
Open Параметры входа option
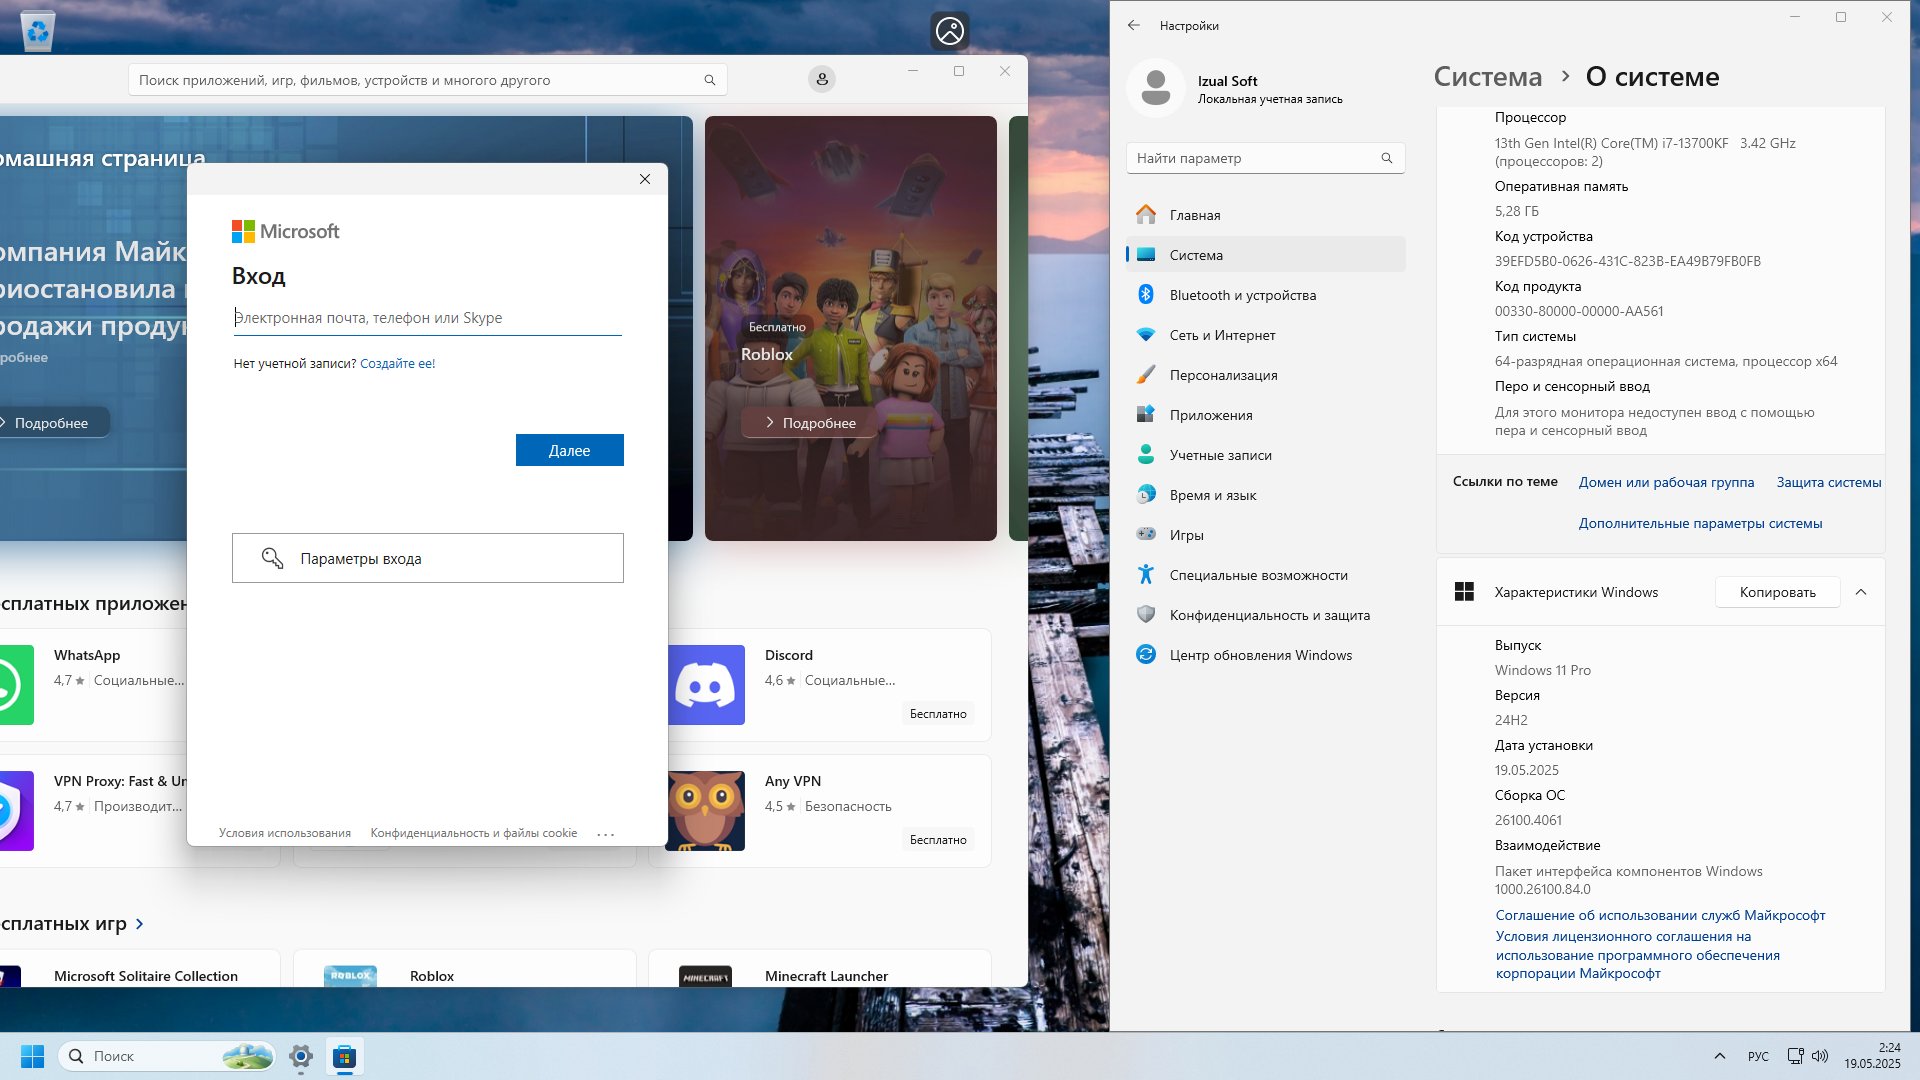[x=428, y=558]
